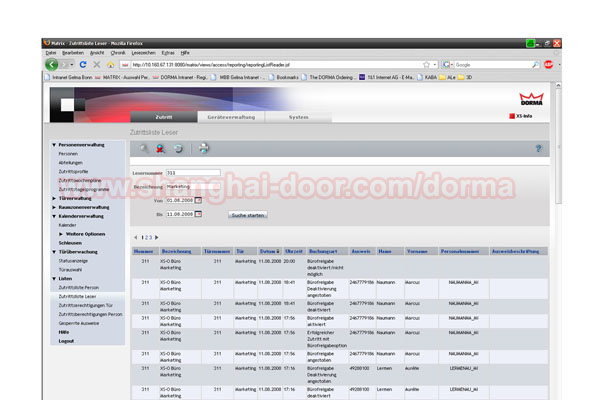Switch to the Geräteverwaltung tab
600x400 pixels.
[x=228, y=117]
